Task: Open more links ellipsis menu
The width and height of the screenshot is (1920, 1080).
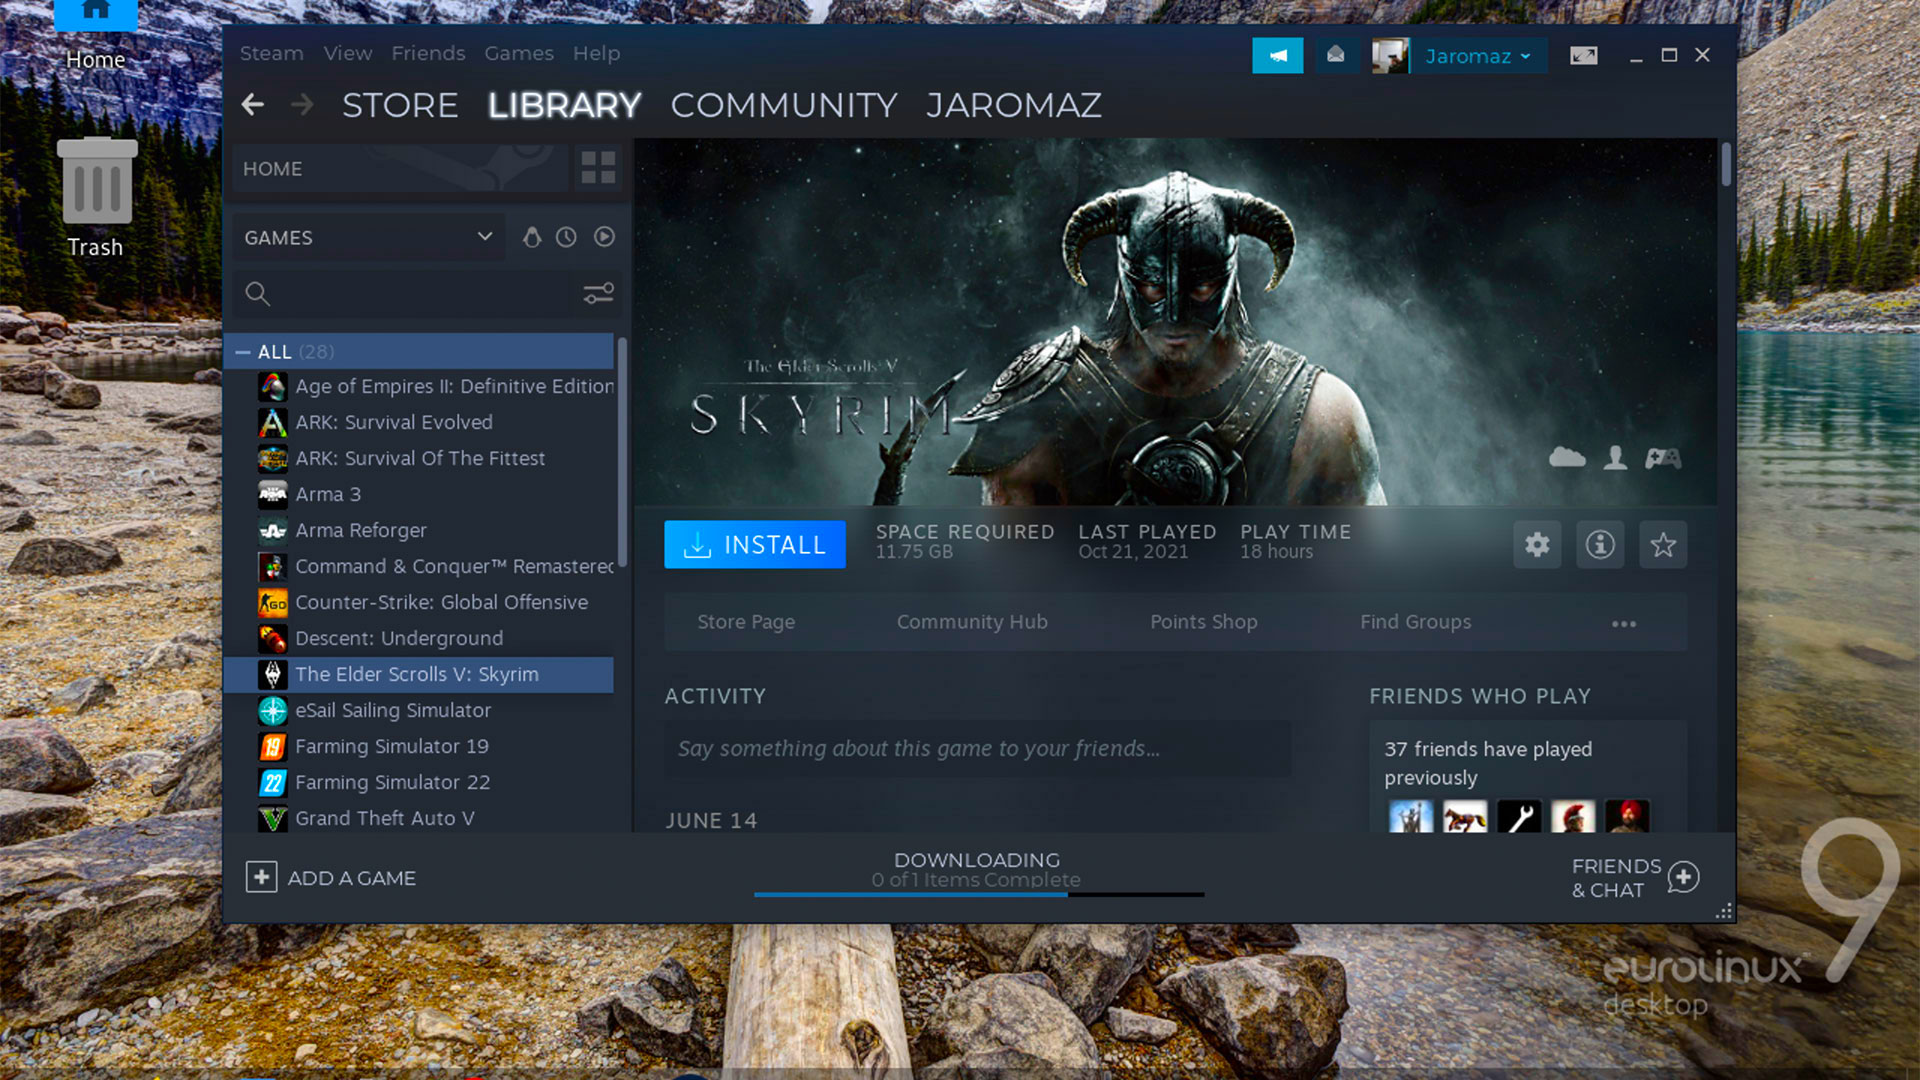Action: tap(1624, 624)
